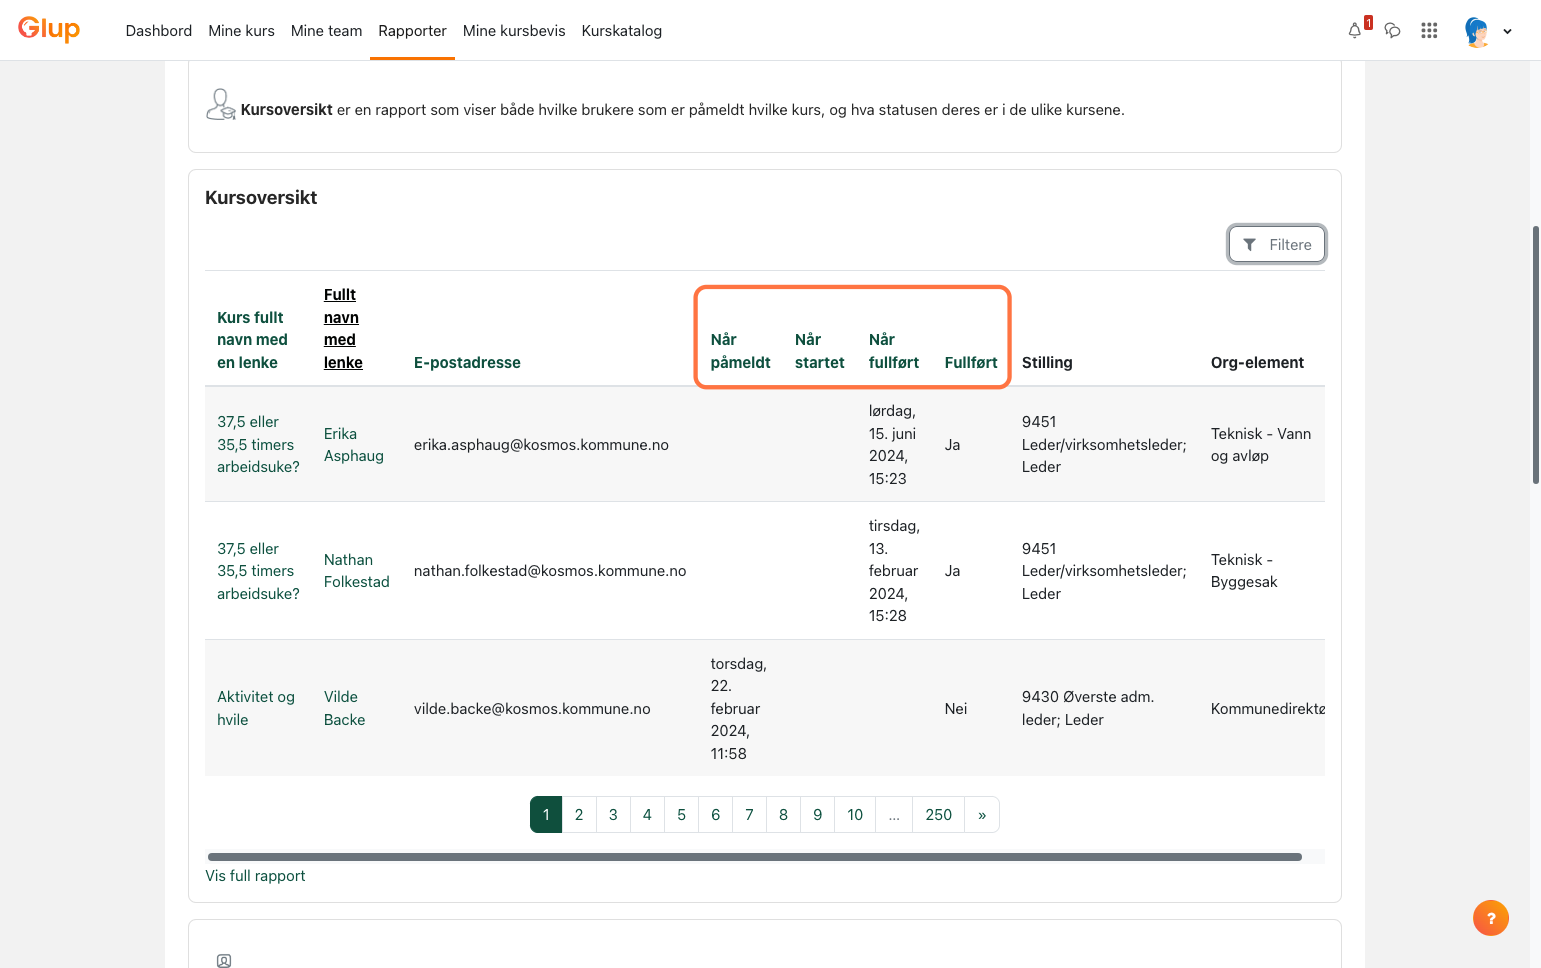Go to page 10
The width and height of the screenshot is (1541, 968).
pyautogui.click(x=855, y=814)
